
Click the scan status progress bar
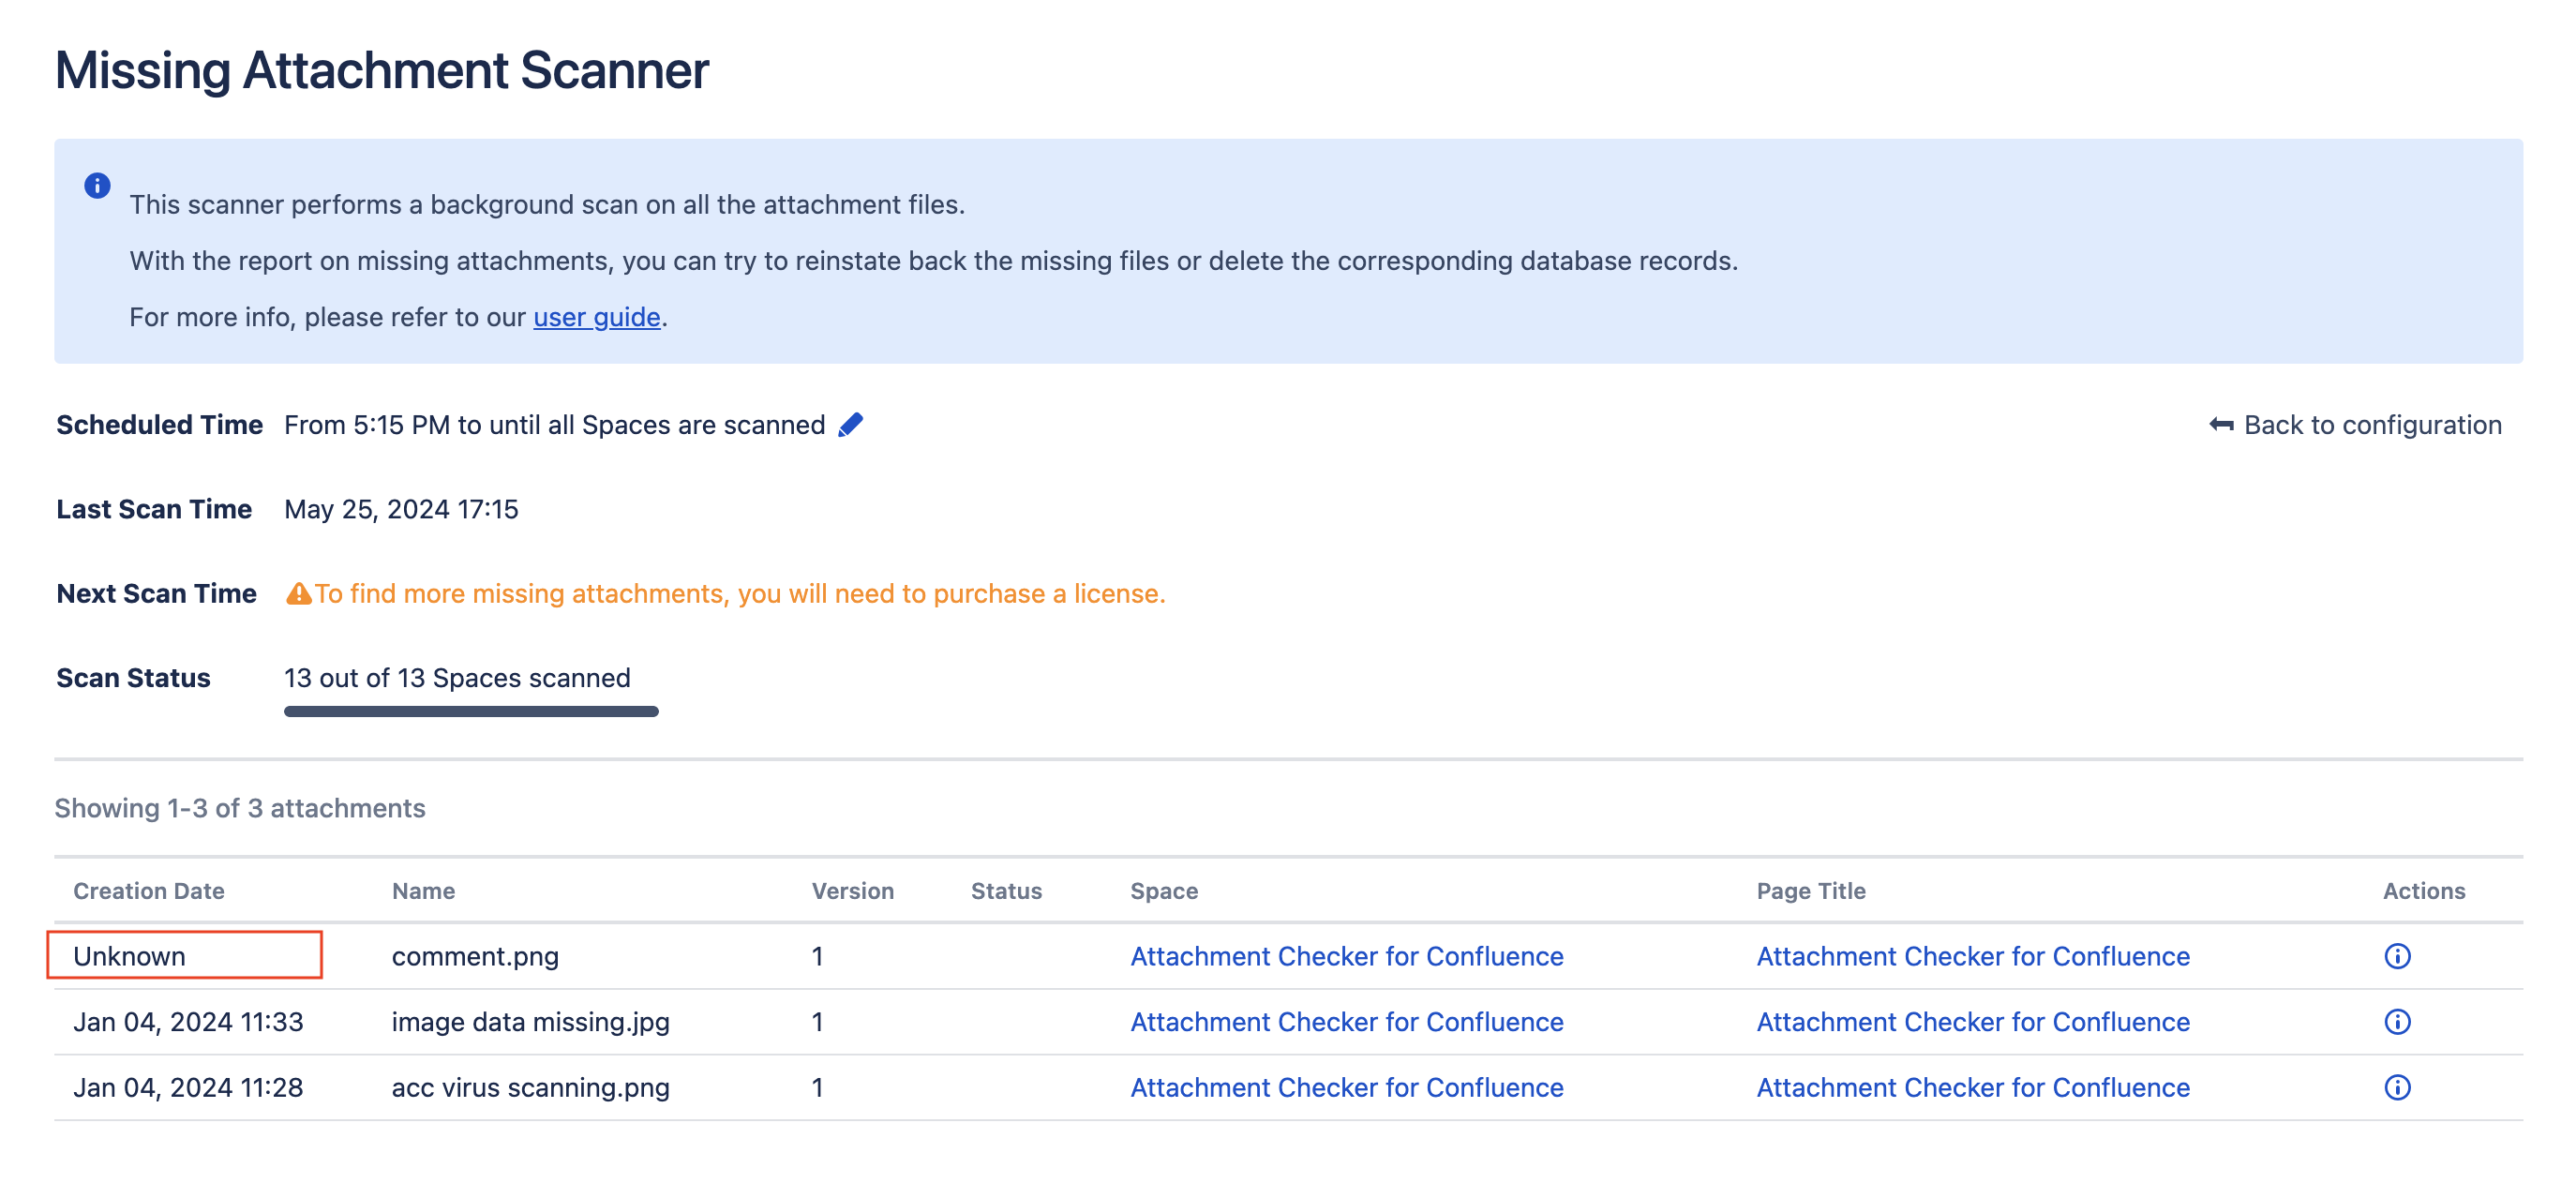[x=470, y=711]
